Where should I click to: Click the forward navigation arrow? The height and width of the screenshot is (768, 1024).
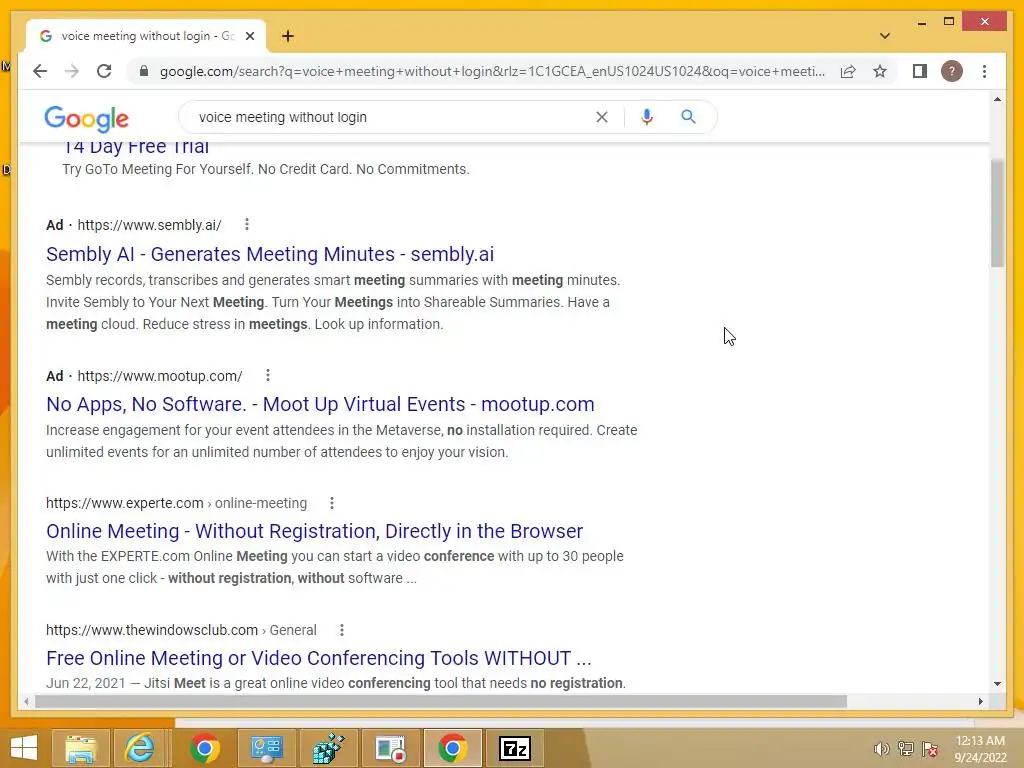[72, 71]
